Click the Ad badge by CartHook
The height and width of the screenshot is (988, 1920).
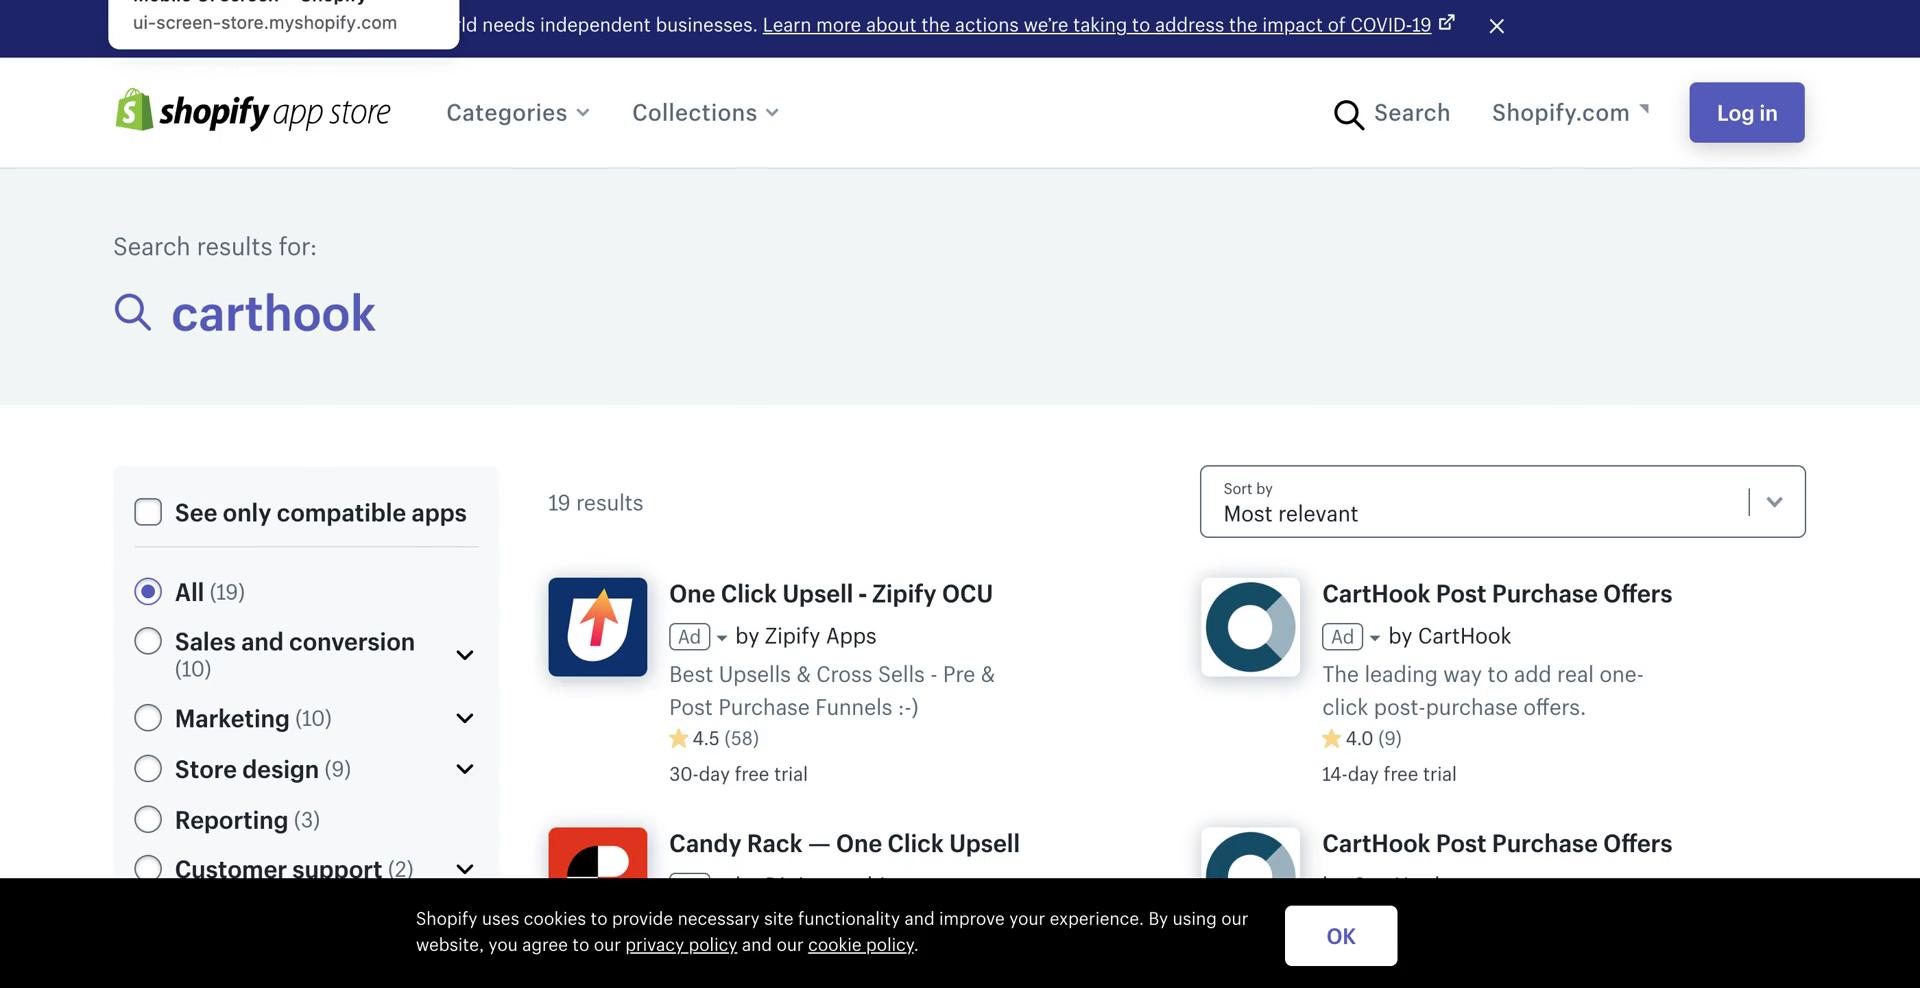[1342, 637]
